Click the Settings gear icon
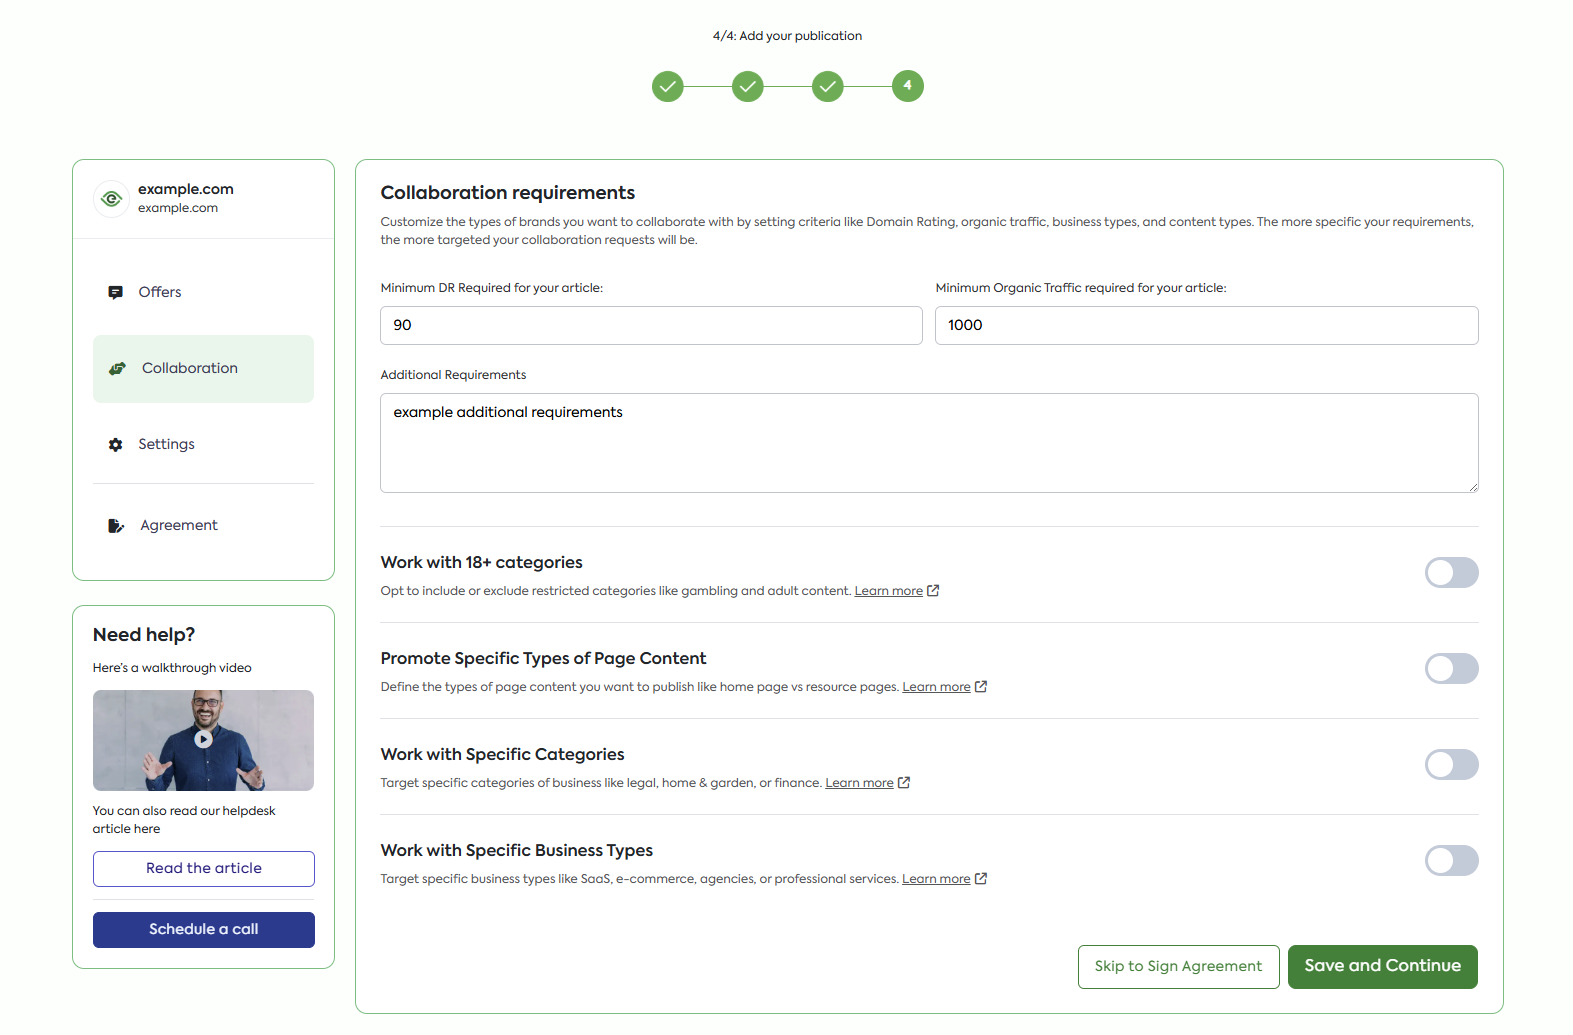The image size is (1573, 1035). (x=115, y=444)
